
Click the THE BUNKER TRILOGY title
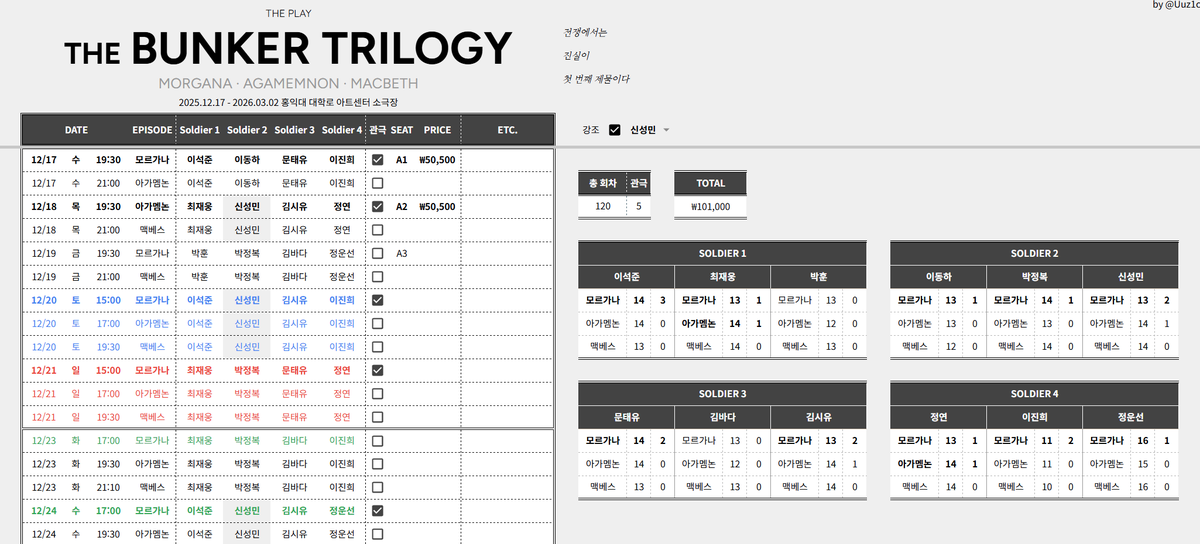click(288, 49)
